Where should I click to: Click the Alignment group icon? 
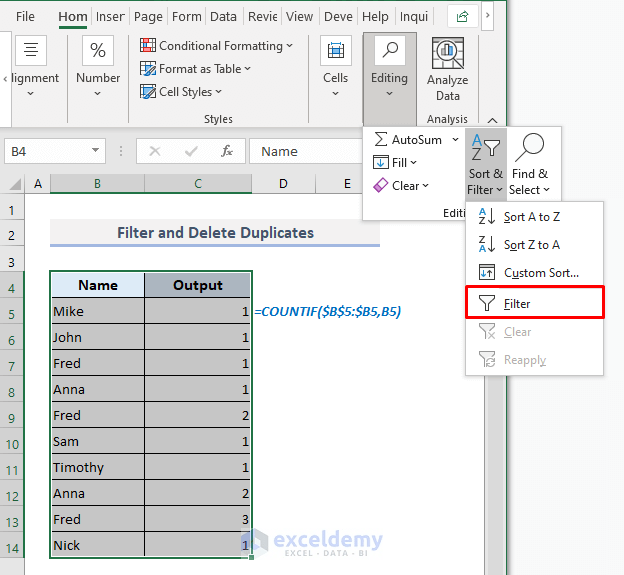(x=31, y=50)
